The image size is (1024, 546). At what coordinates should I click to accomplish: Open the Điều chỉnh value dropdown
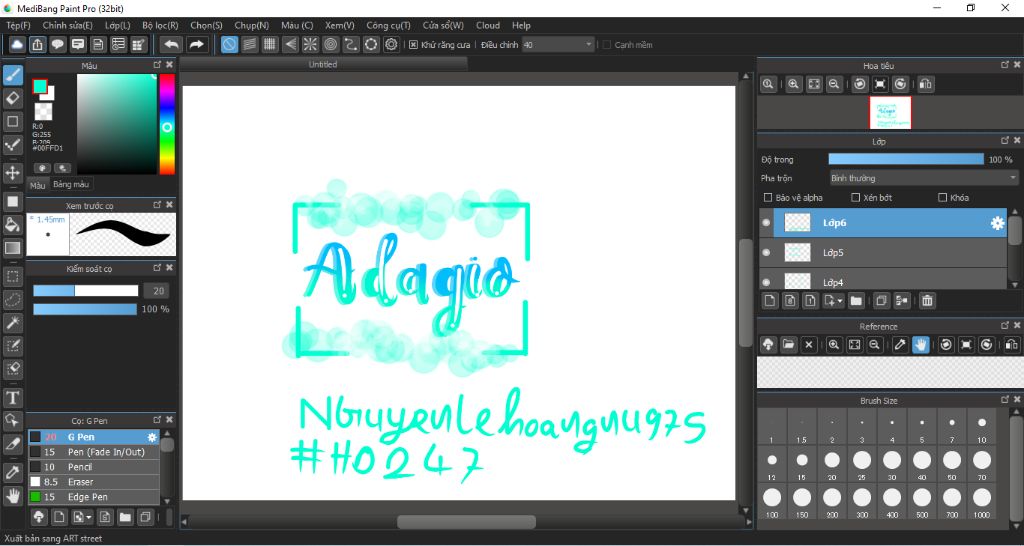(558, 44)
